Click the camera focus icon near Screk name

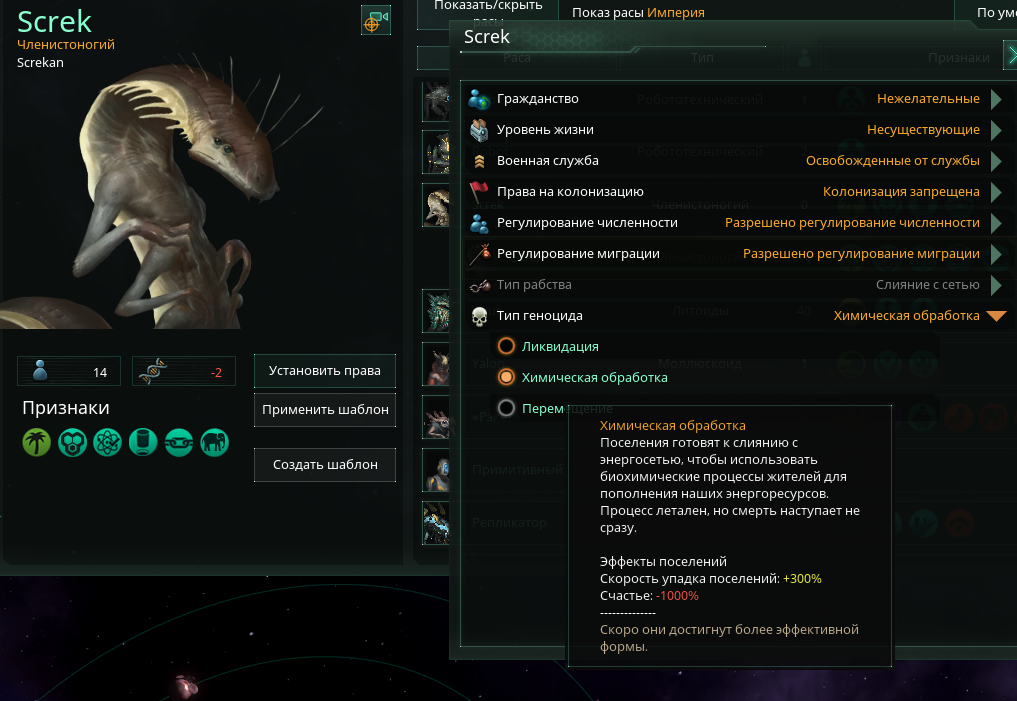376,20
